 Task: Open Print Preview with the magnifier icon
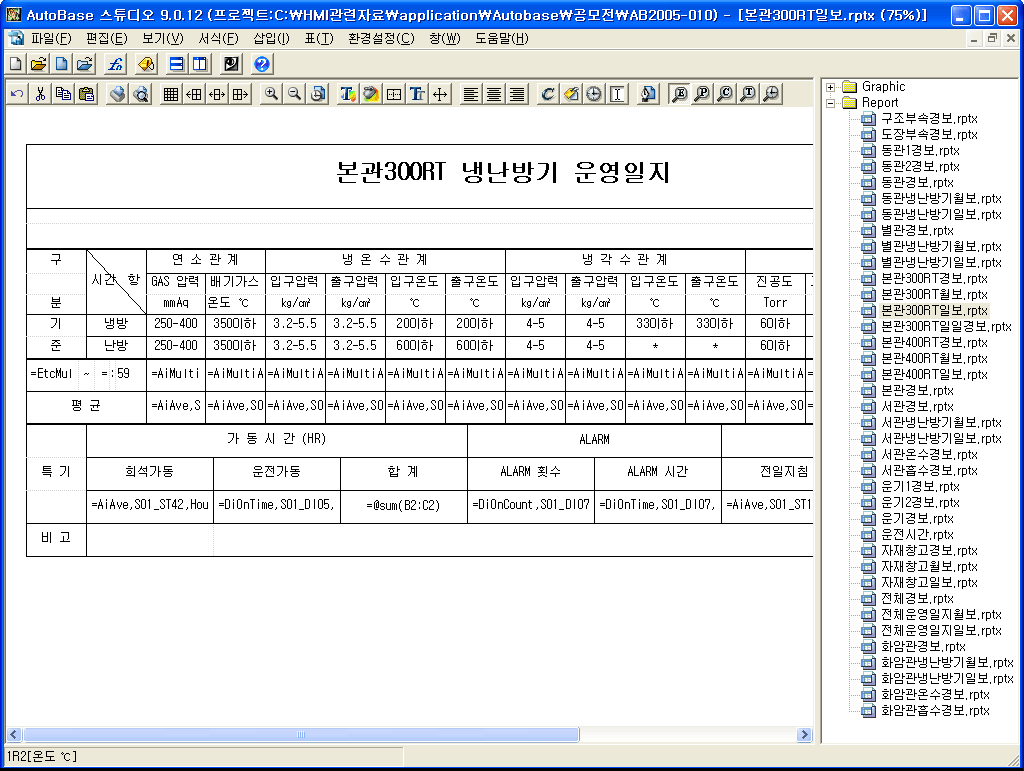tap(140, 94)
